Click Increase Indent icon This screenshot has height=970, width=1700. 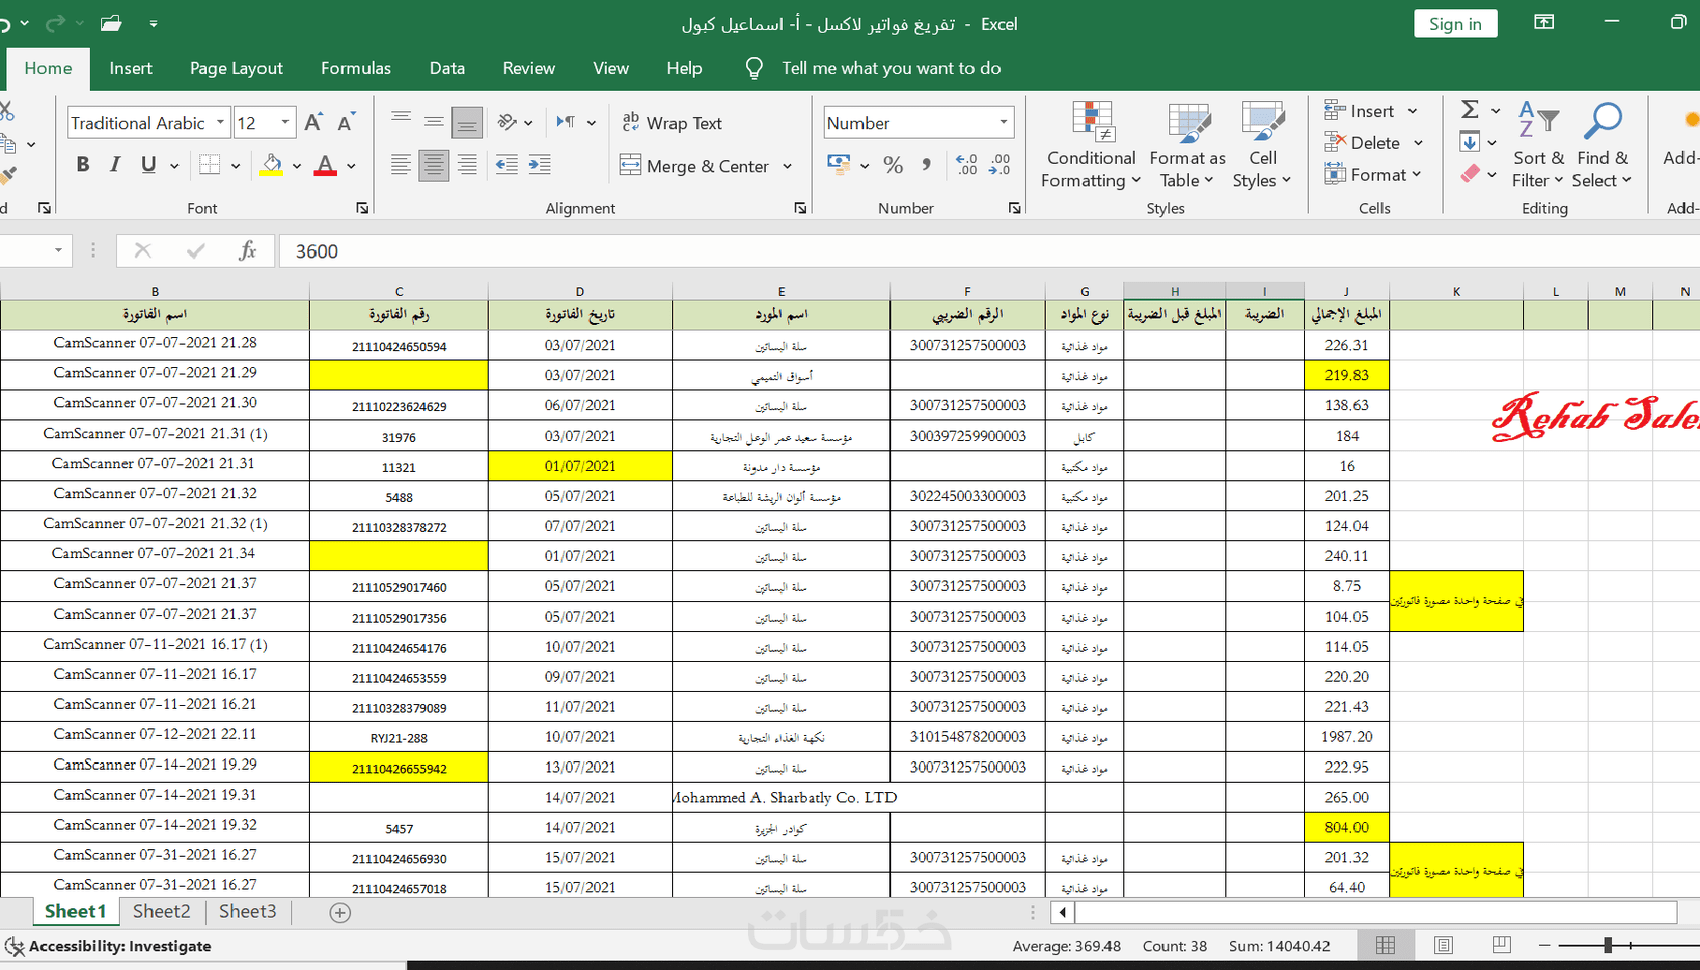tap(540, 165)
